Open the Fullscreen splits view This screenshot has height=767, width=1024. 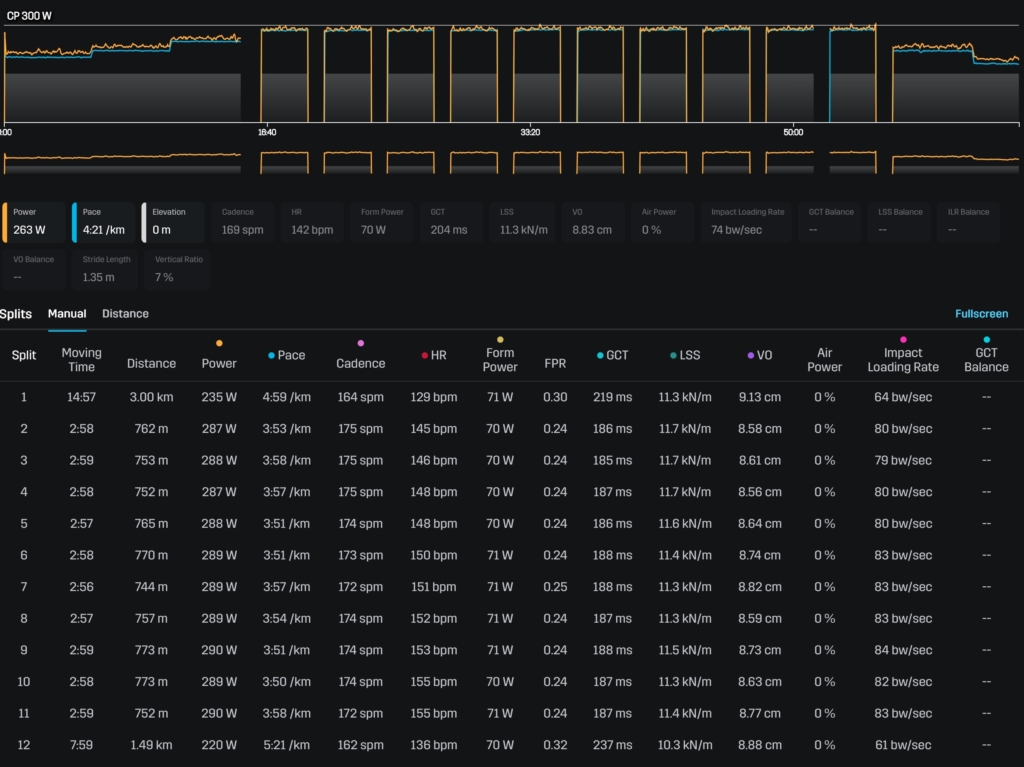click(x=981, y=314)
